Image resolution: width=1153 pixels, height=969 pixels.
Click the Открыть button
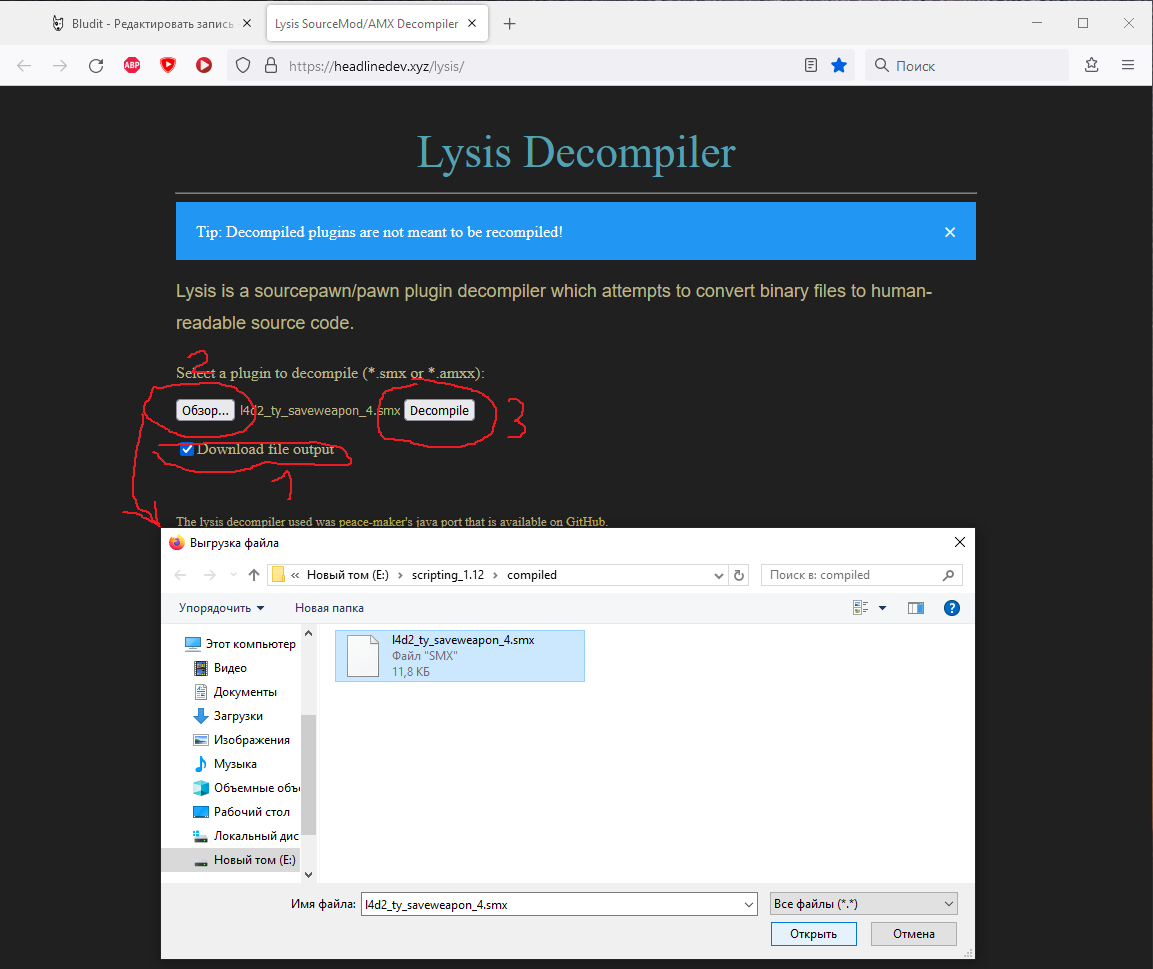pyautogui.click(x=813, y=934)
